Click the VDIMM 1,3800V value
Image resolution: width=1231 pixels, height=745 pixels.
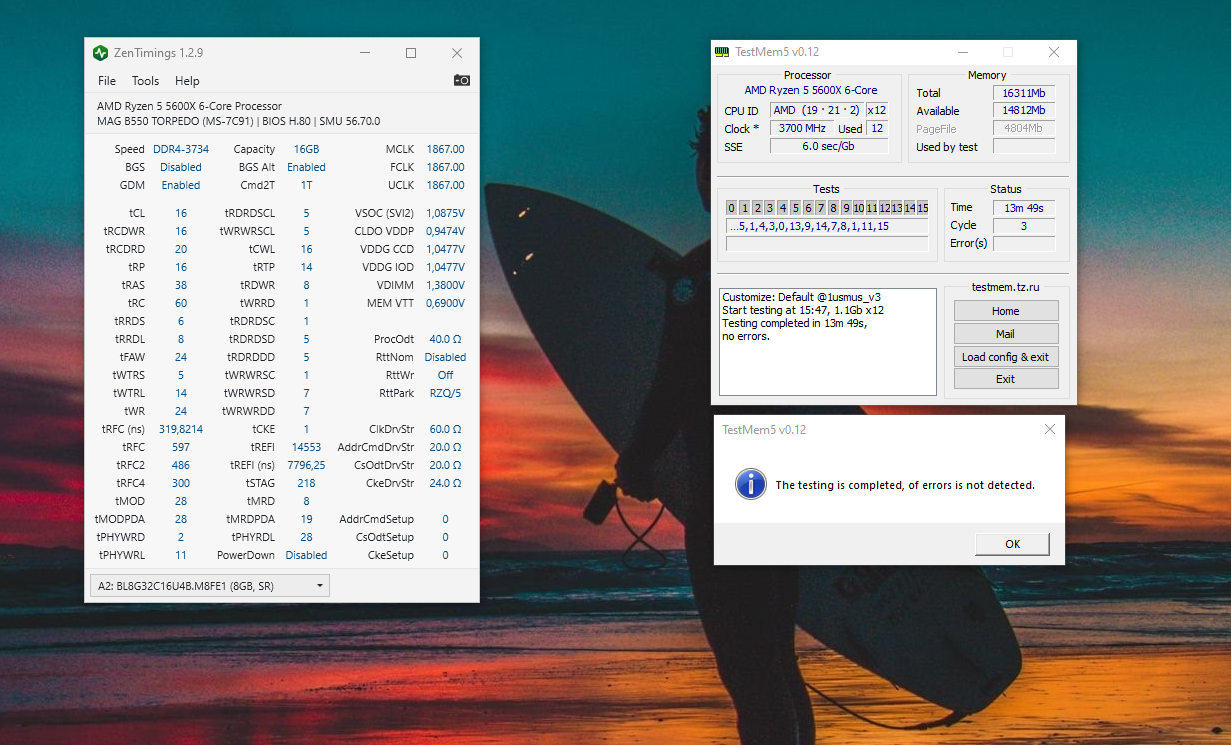coord(445,285)
